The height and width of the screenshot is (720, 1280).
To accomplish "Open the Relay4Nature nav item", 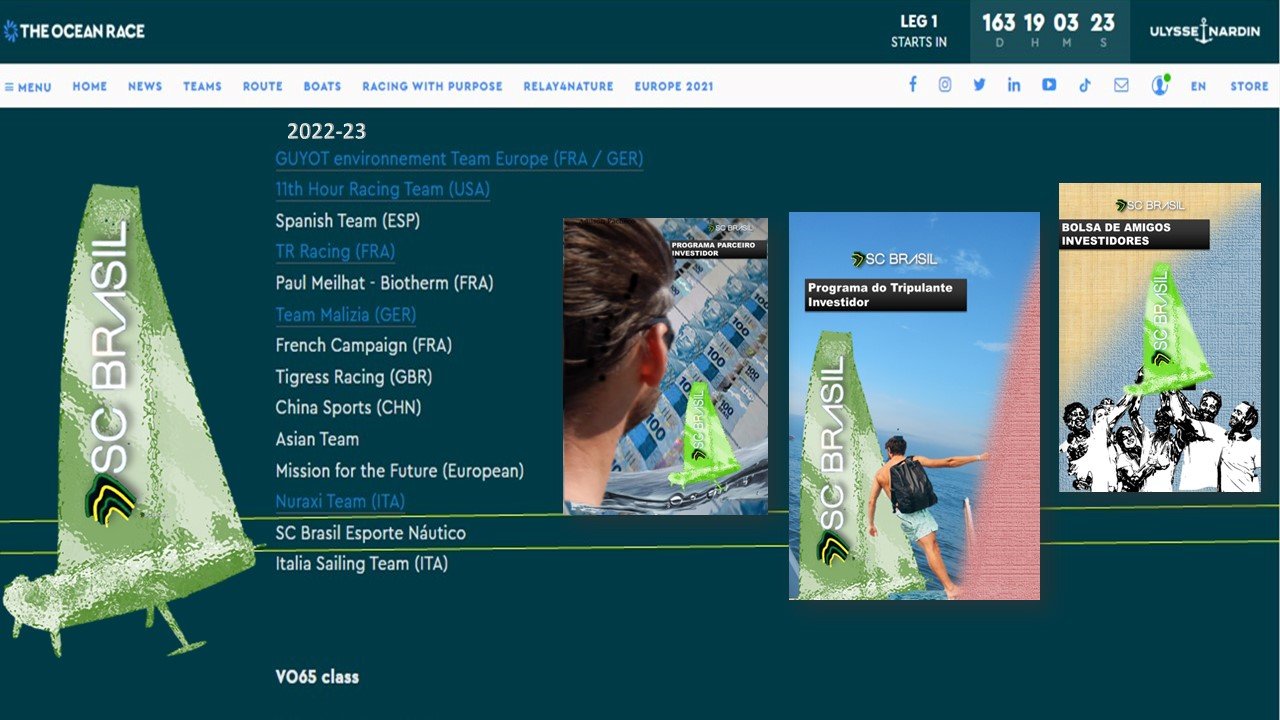I will pyautogui.click(x=568, y=87).
